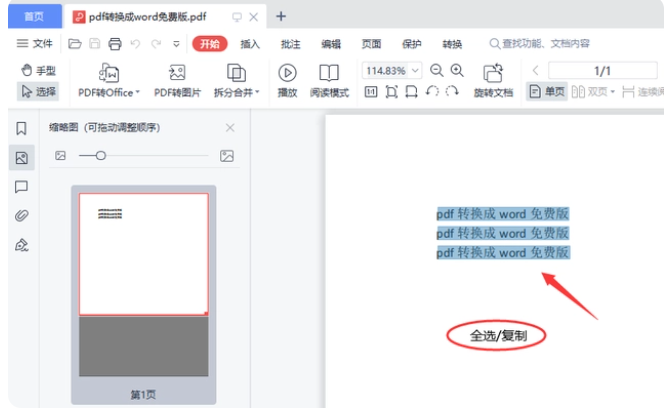The image size is (667, 413).
Task: Click the zoom out magnifier icon
Action: coord(436,71)
